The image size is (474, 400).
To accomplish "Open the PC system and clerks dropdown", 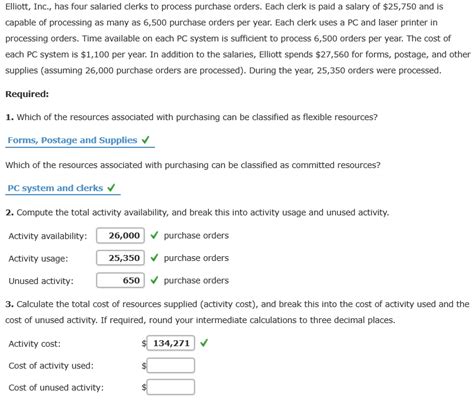I will click(63, 188).
